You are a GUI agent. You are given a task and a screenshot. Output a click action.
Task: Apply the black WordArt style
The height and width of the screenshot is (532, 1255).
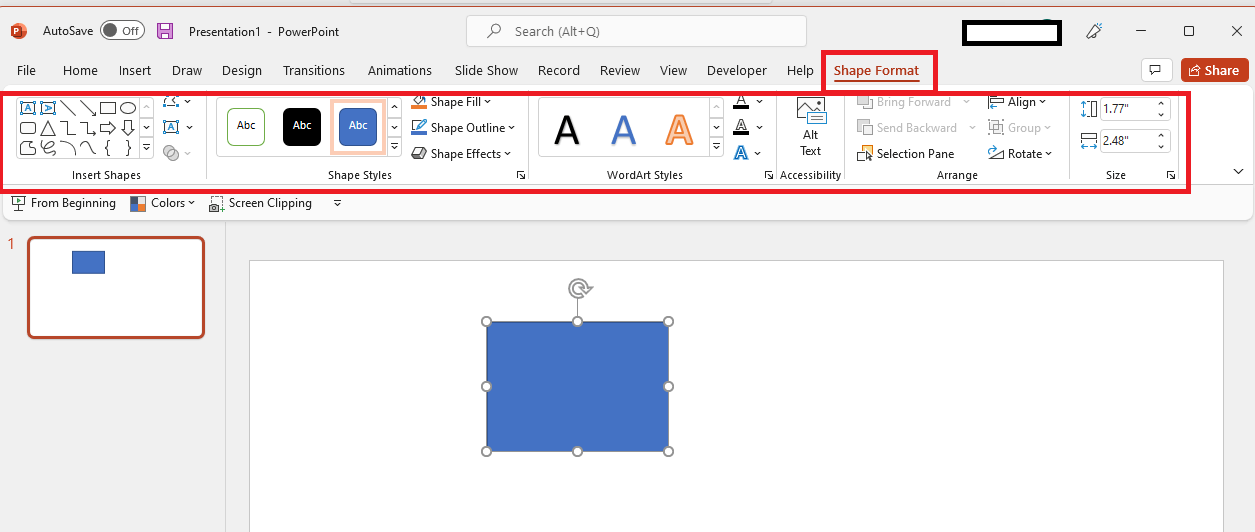(x=567, y=129)
